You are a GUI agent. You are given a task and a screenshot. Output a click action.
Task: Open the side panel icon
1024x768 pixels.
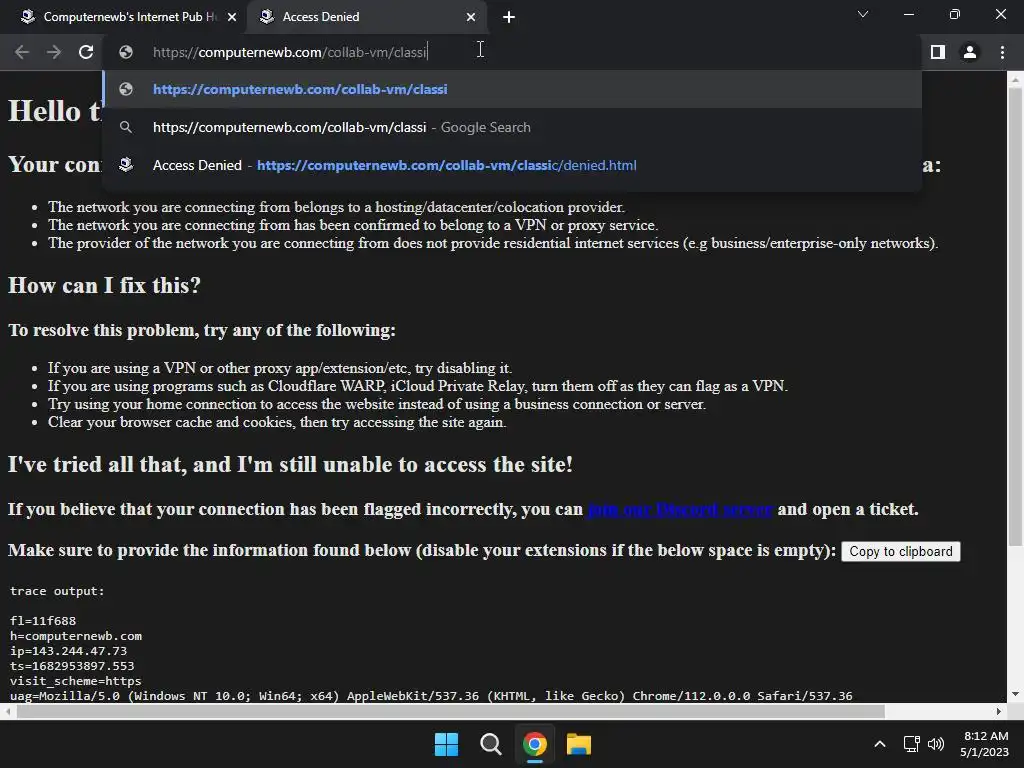[937, 52]
